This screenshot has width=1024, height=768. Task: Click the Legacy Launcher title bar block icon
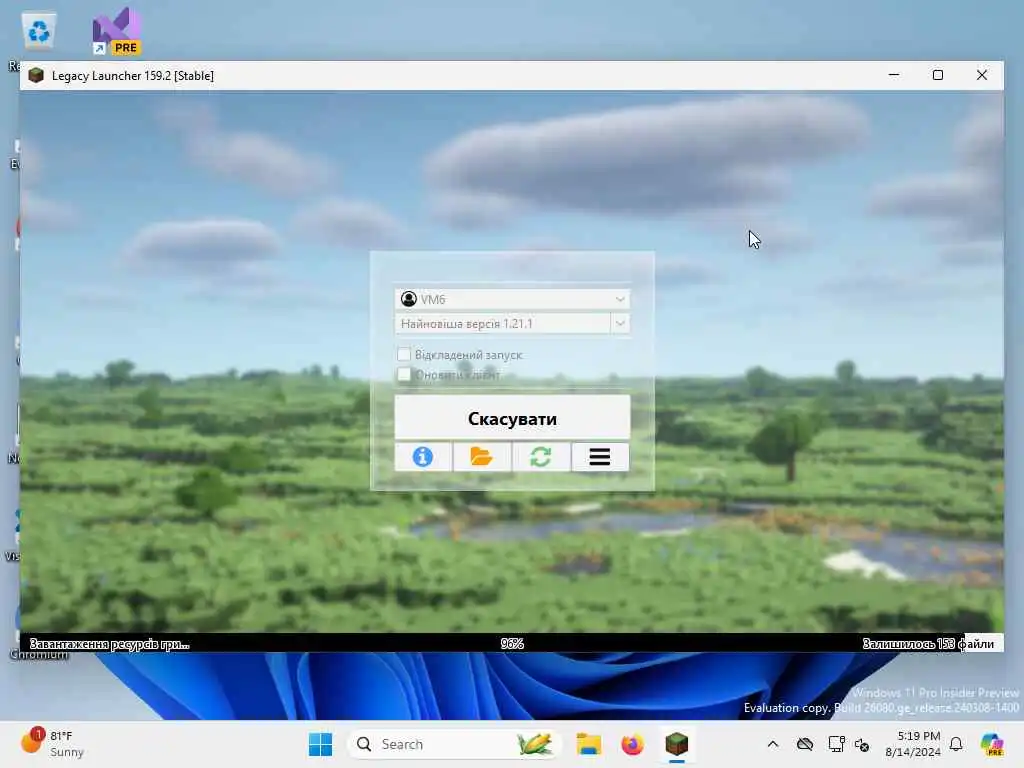[x=37, y=75]
